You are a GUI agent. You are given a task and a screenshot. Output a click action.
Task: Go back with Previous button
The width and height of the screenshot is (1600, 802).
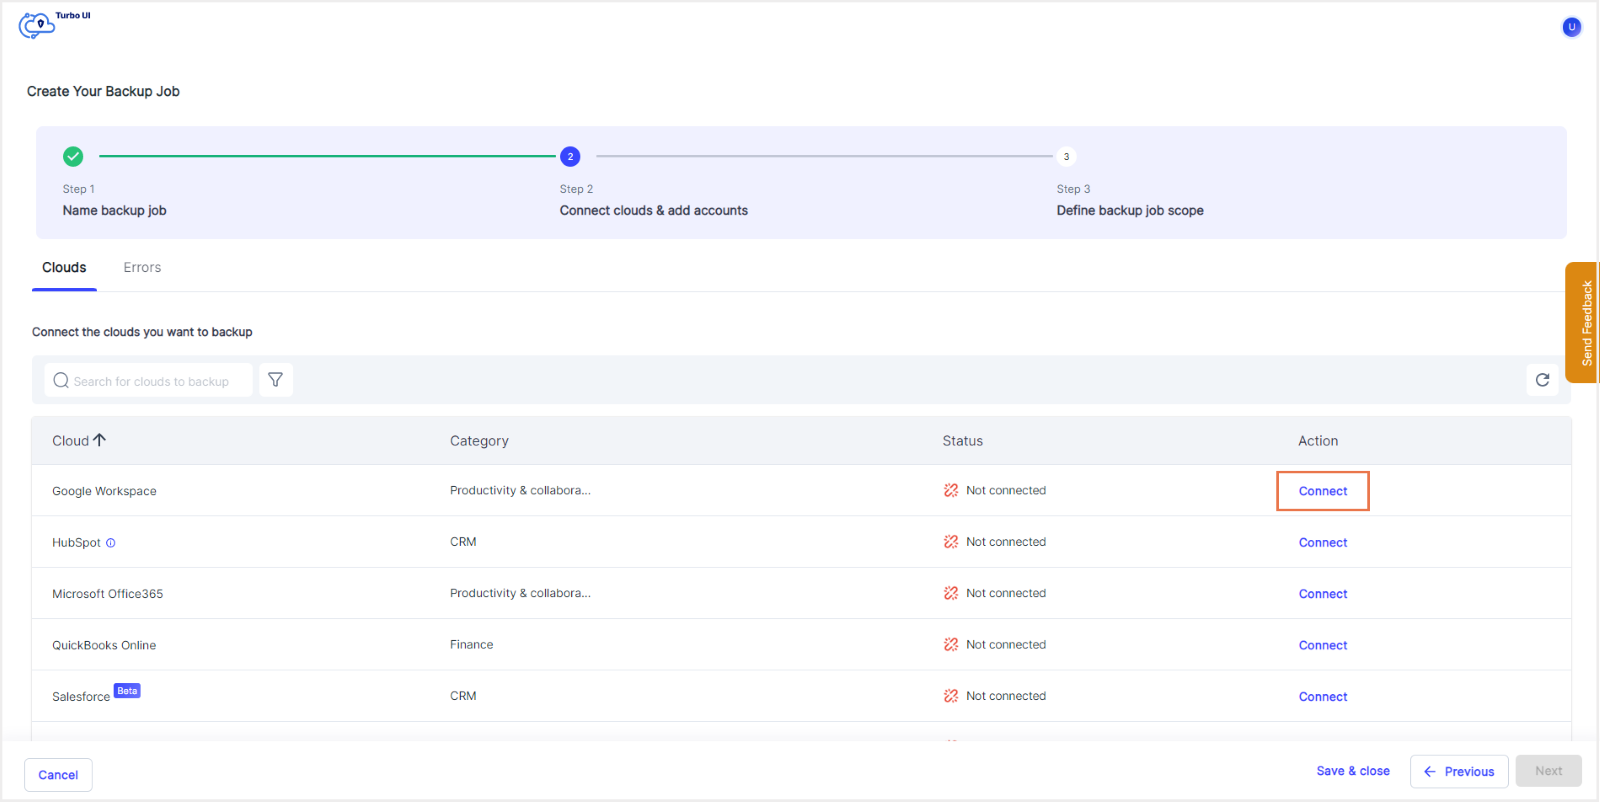click(1459, 771)
